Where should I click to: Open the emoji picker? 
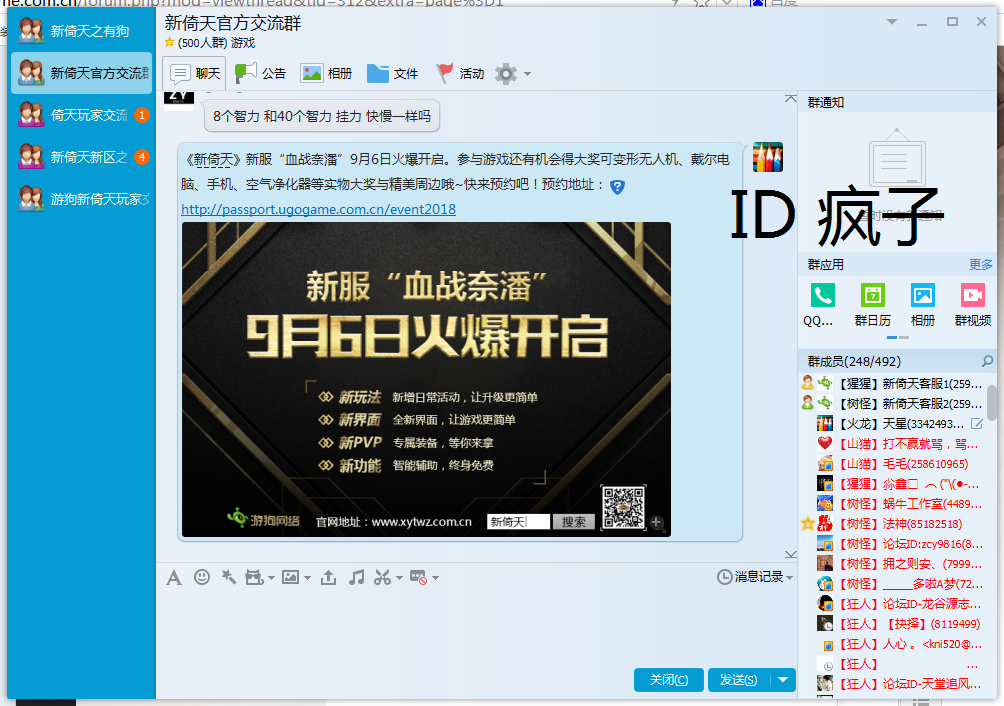202,577
